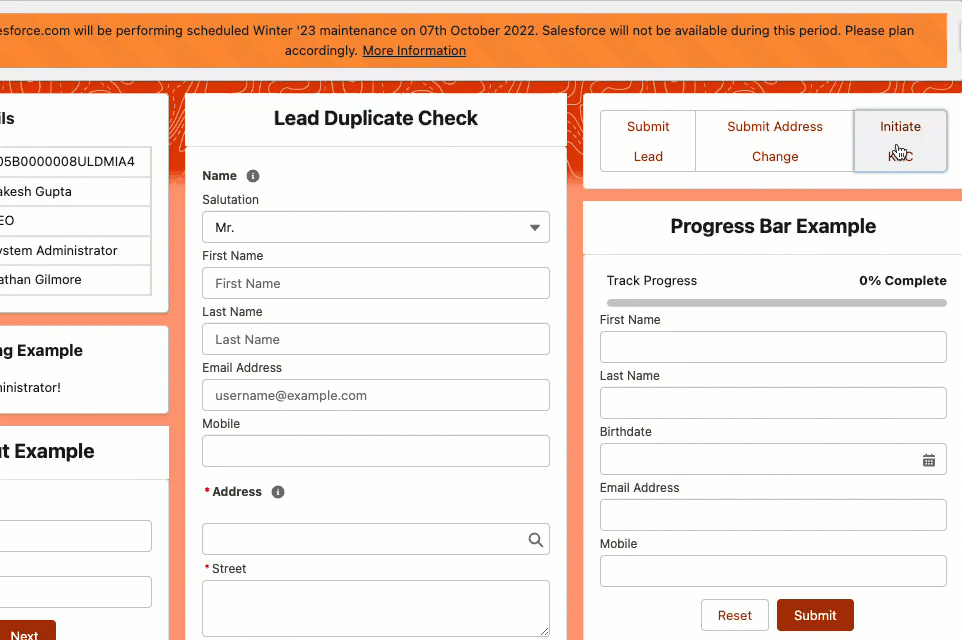Screen dimensions: 962x640
Task: Click the Submit Address Change button
Action: [774, 141]
